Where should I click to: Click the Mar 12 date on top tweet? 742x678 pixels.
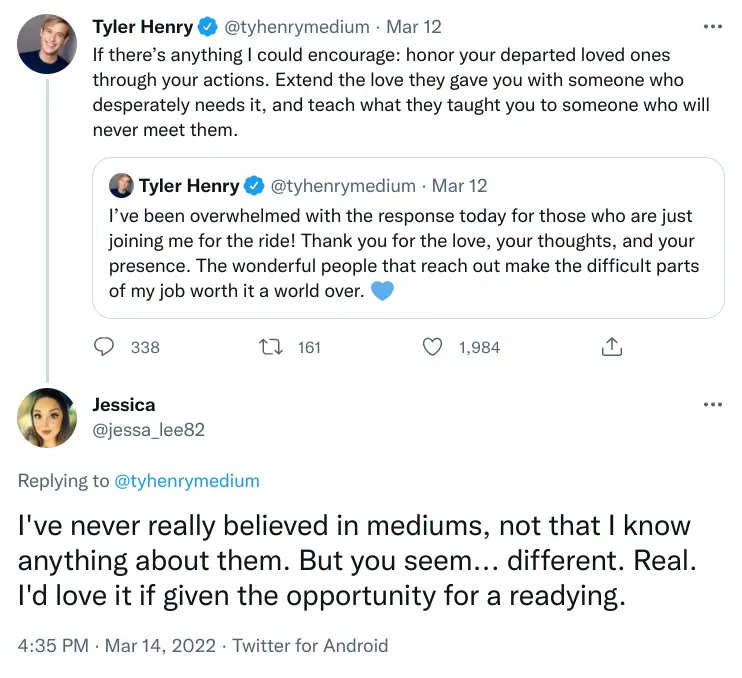coord(414,27)
